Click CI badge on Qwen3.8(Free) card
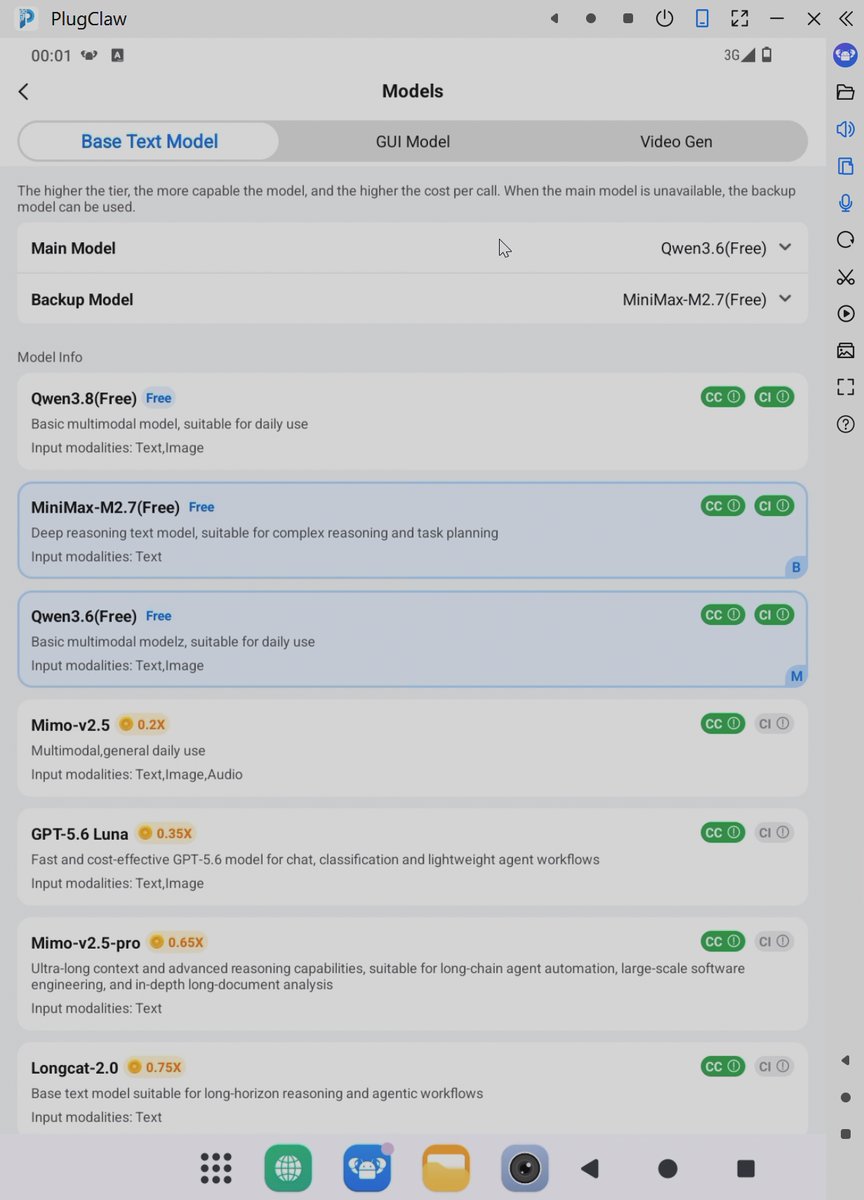The width and height of the screenshot is (864, 1200). [774, 397]
